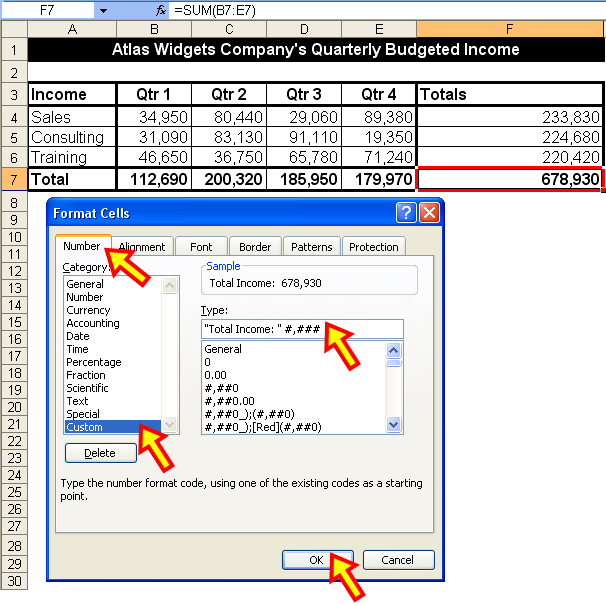Choose format code 0.00 in Type list
The width and height of the screenshot is (606, 604).
[294, 375]
